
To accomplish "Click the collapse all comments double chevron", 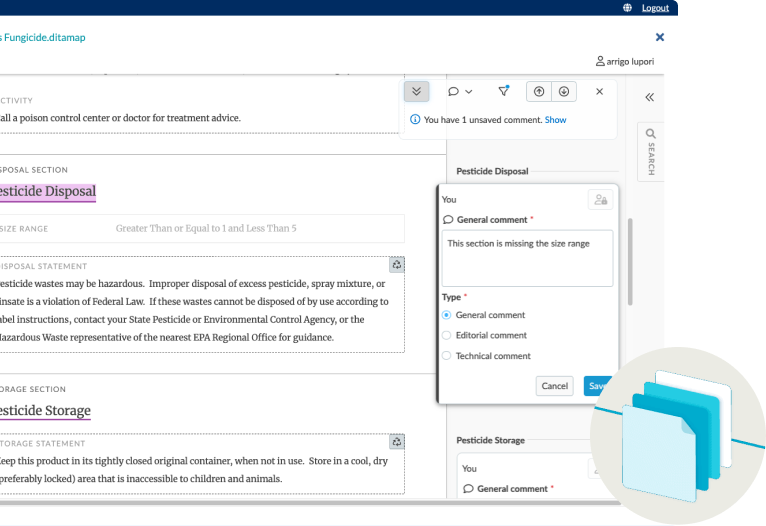I will [416, 91].
